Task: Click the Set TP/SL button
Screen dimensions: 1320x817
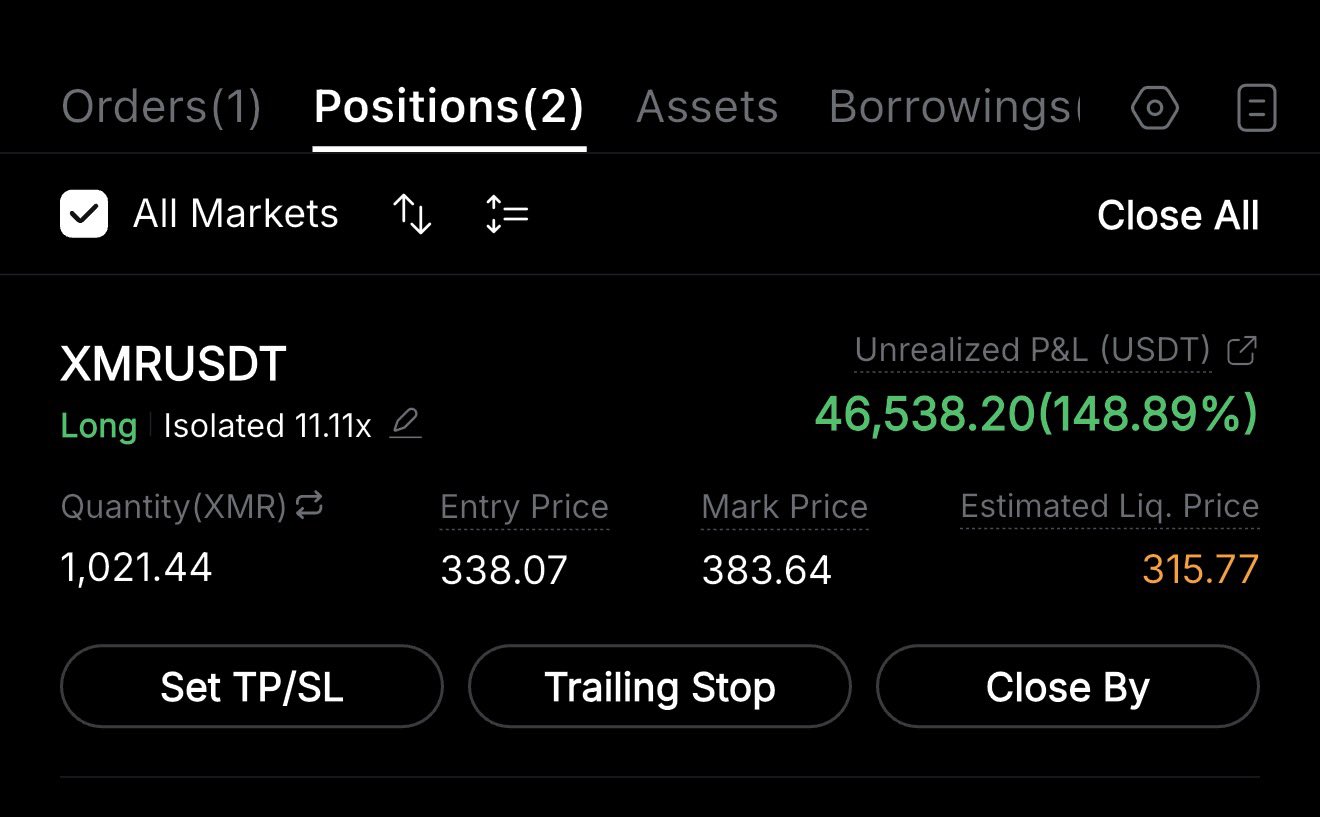Action: (252, 687)
